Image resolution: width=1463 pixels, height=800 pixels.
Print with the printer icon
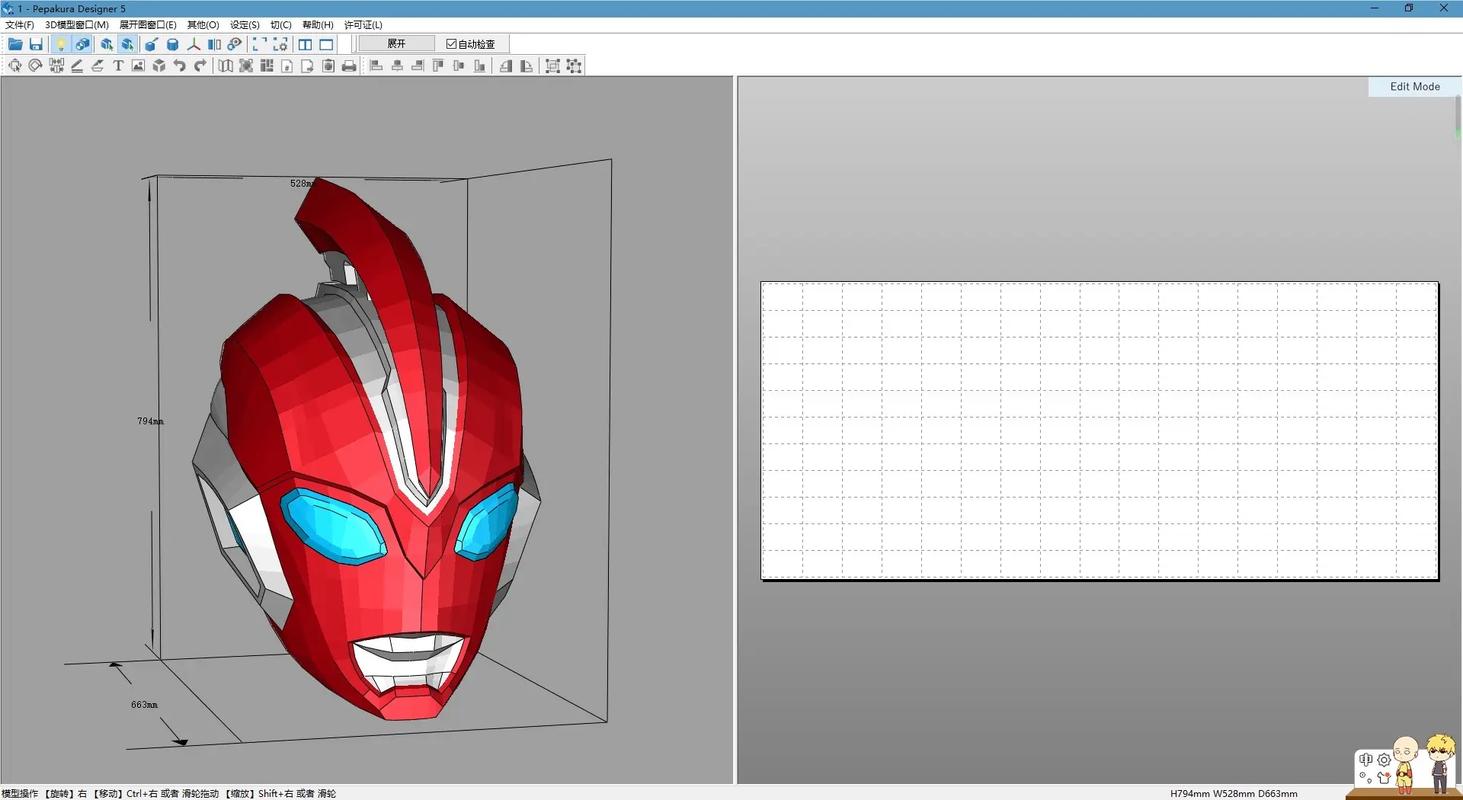tap(349, 66)
